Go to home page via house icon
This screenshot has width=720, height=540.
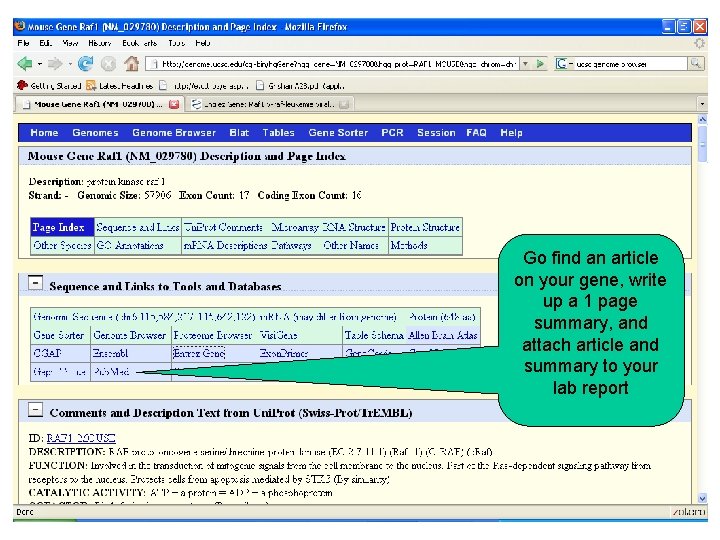(x=132, y=63)
